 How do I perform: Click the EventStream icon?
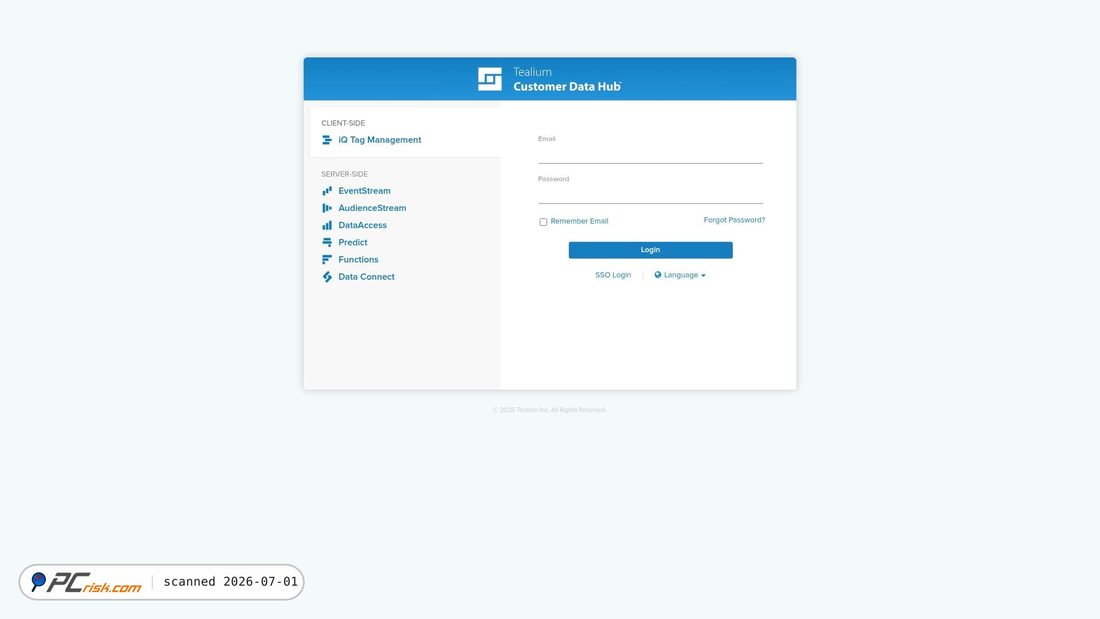pyautogui.click(x=327, y=191)
